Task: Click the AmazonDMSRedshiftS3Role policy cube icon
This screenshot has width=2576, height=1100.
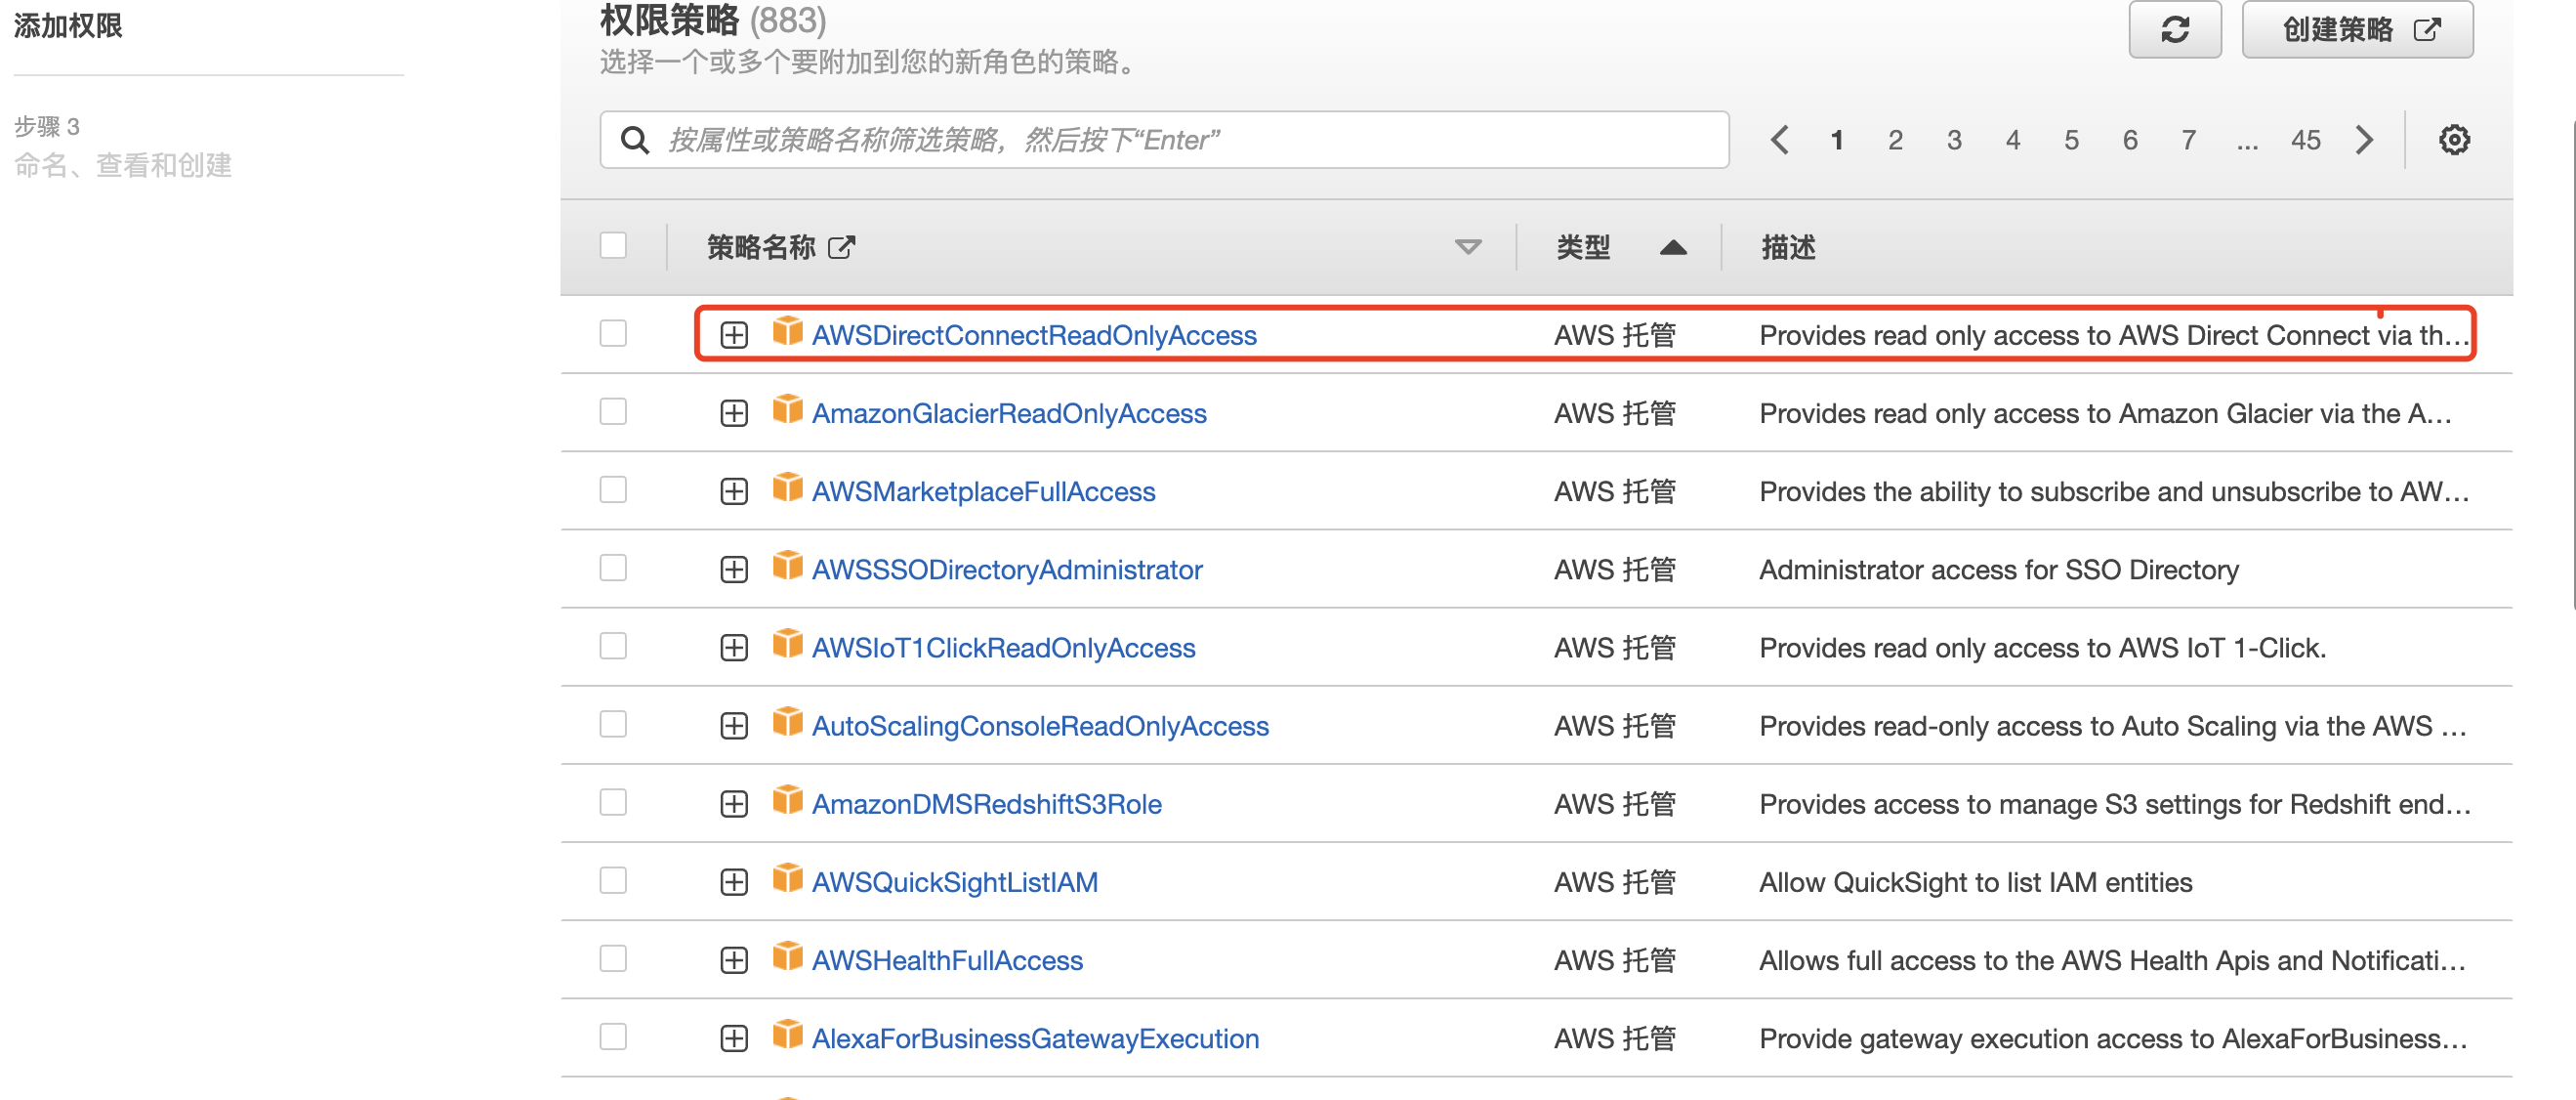Action: coord(787,799)
